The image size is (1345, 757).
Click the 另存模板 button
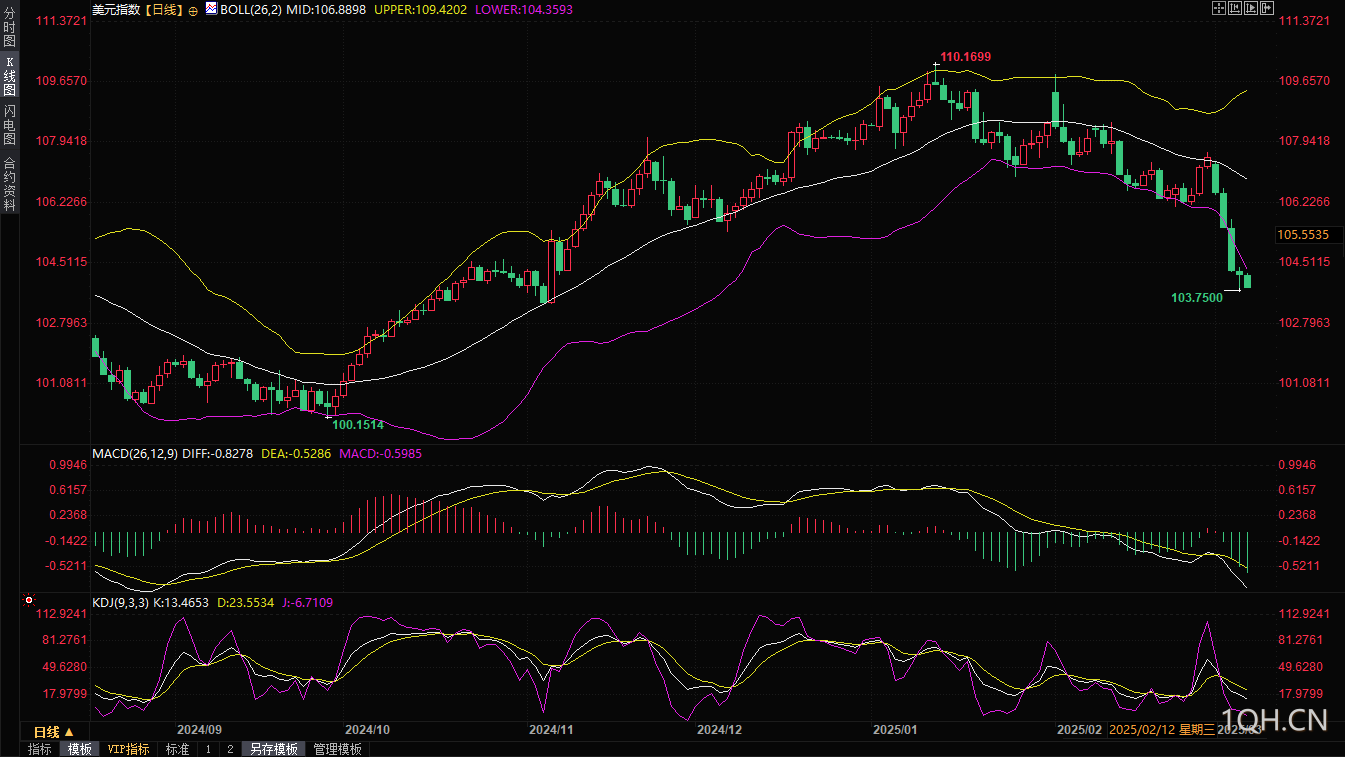click(x=274, y=749)
